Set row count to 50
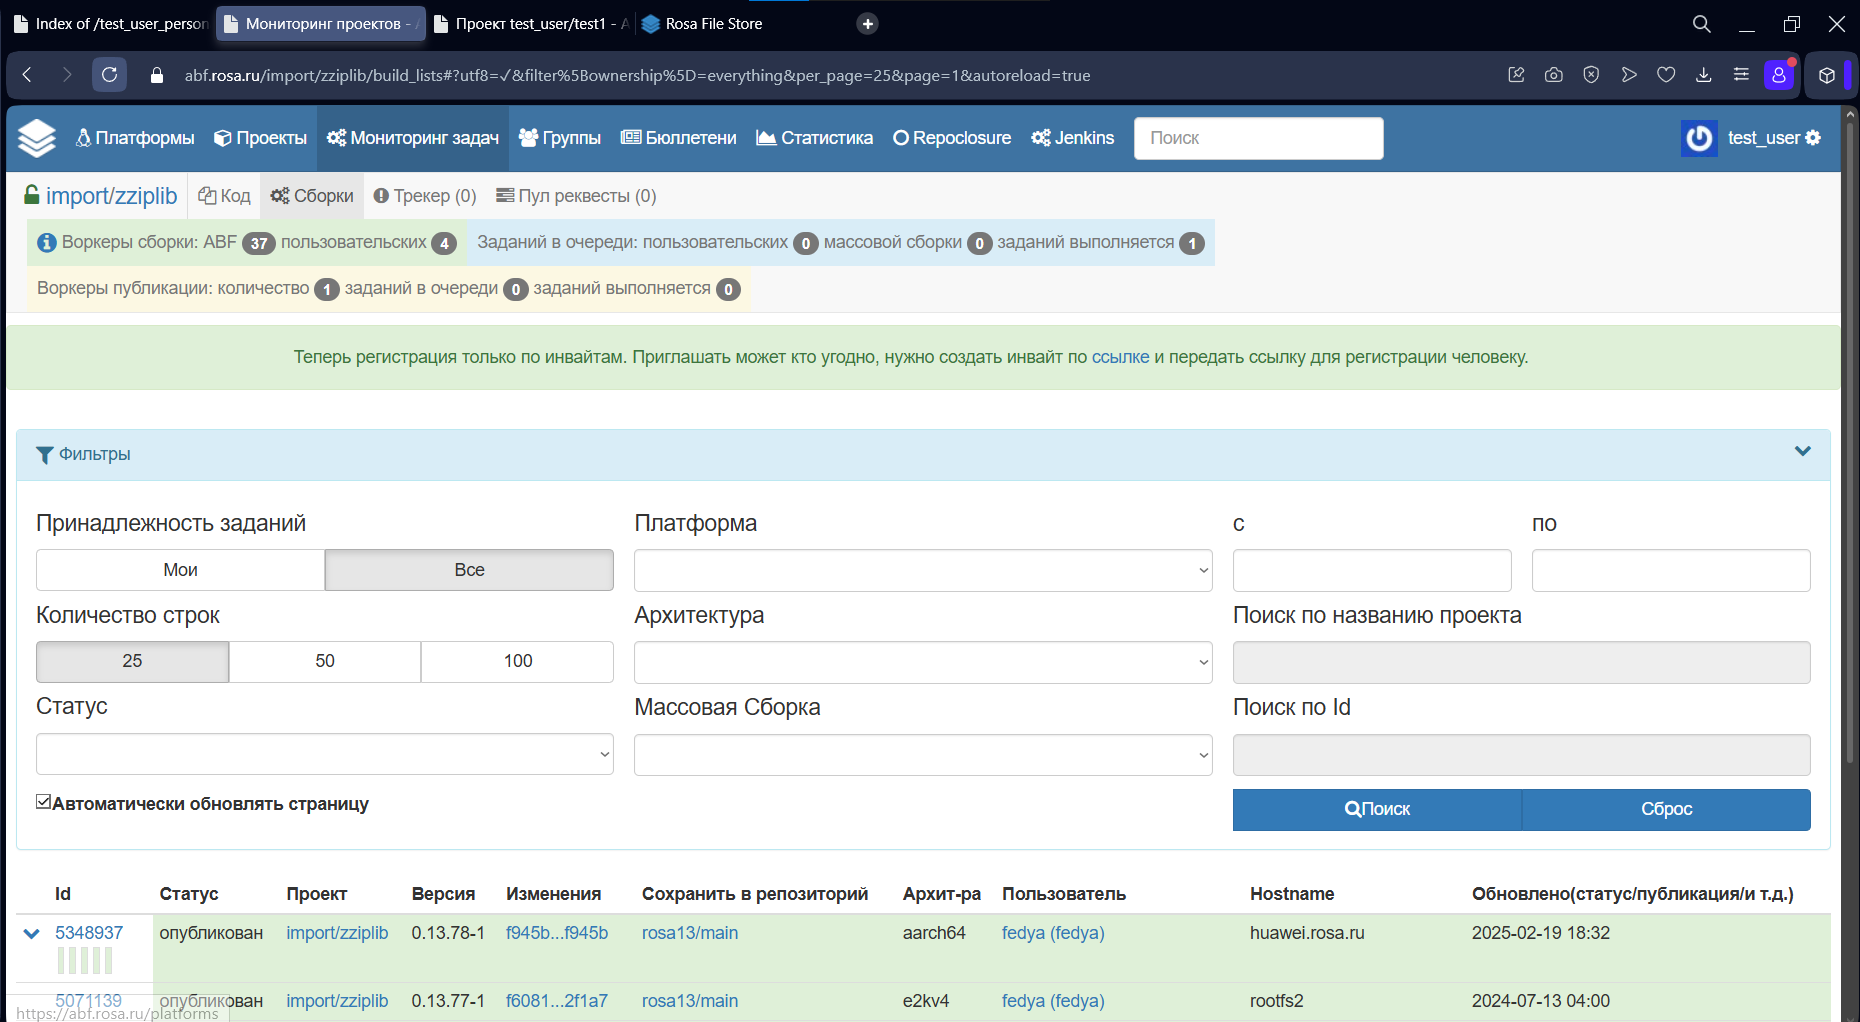This screenshot has height=1022, width=1860. point(325,661)
